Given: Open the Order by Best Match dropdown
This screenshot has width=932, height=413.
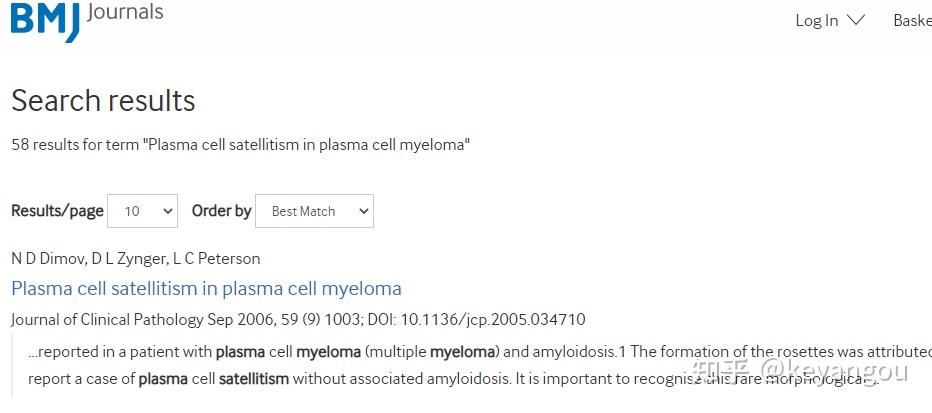Looking at the screenshot, I should (x=314, y=211).
